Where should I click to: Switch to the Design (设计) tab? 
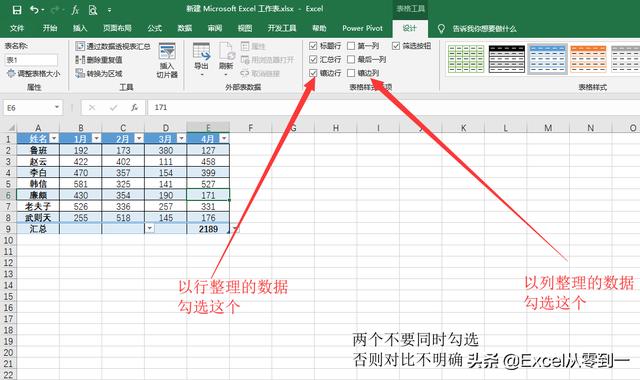pos(409,28)
